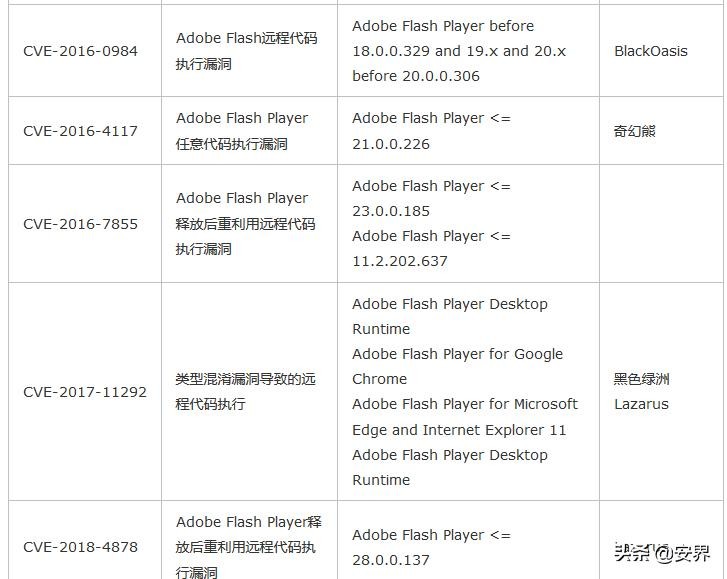Click the CVE-2018-4878 identifier
The height and width of the screenshot is (579, 727).
tap(80, 547)
